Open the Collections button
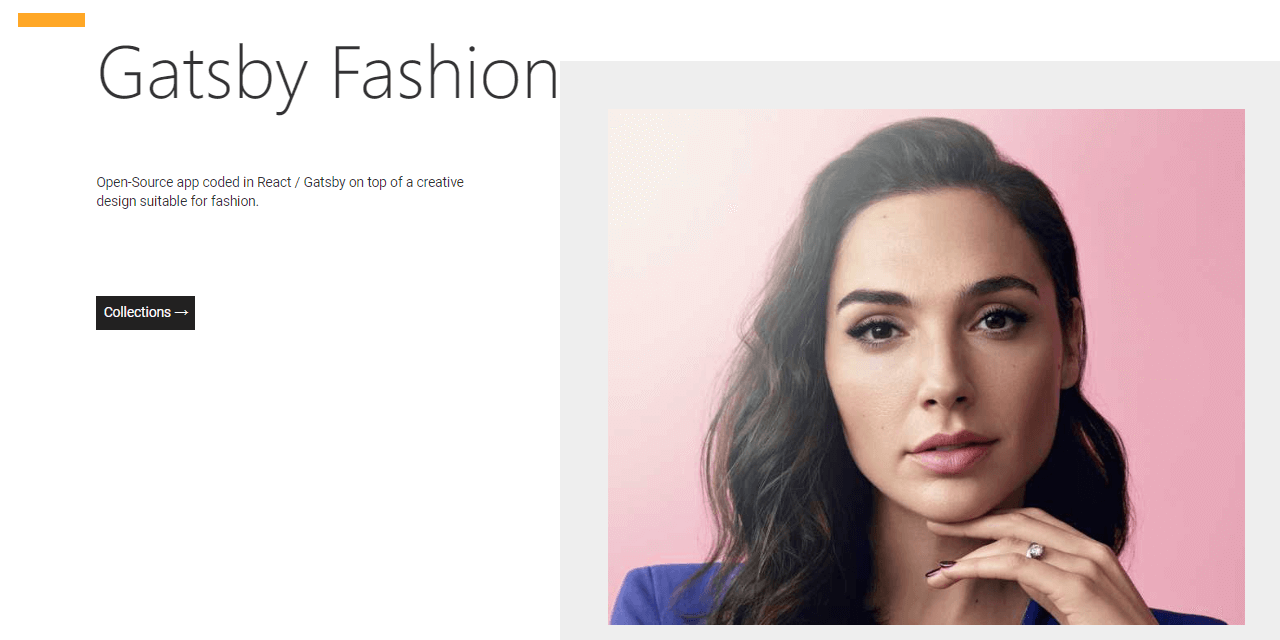 point(145,312)
